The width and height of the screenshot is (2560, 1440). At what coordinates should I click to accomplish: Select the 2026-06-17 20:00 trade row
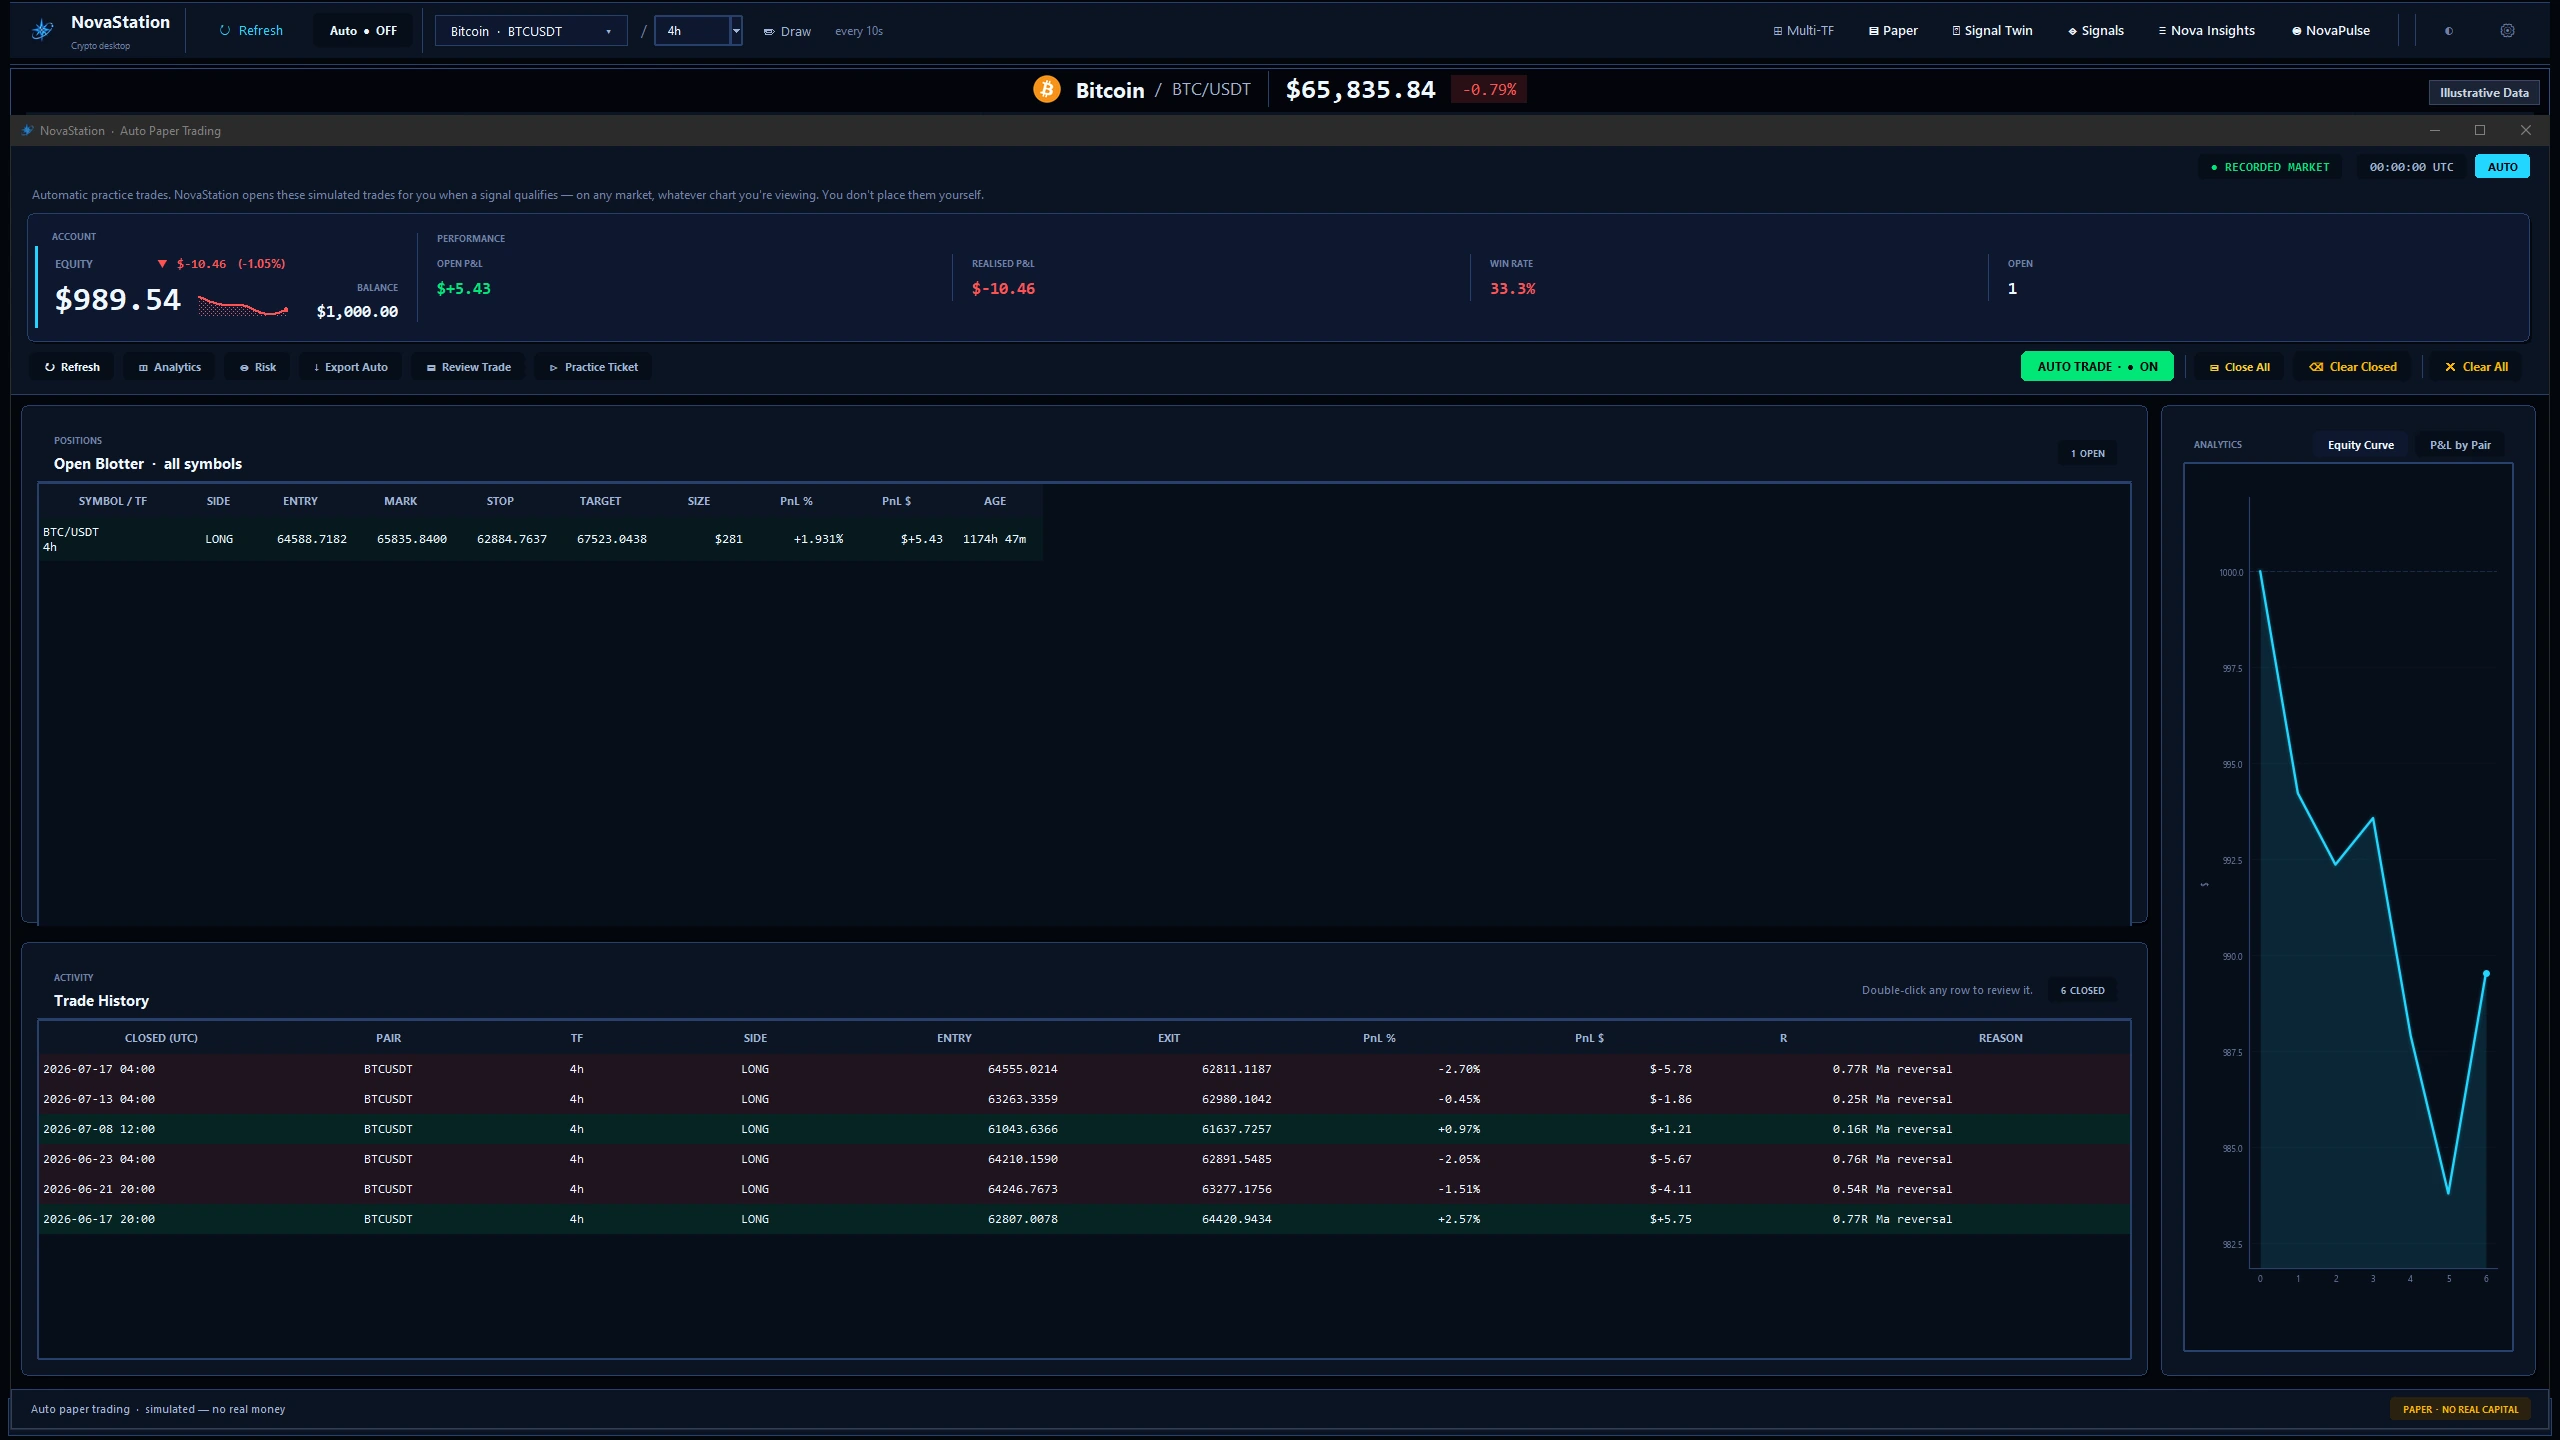coord(1084,1219)
